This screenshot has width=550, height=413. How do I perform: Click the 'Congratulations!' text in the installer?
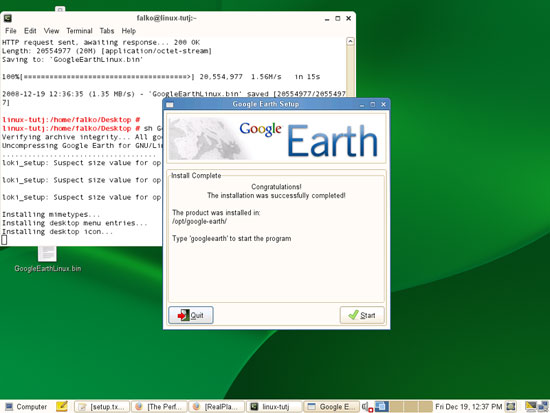pyautogui.click(x=276, y=187)
